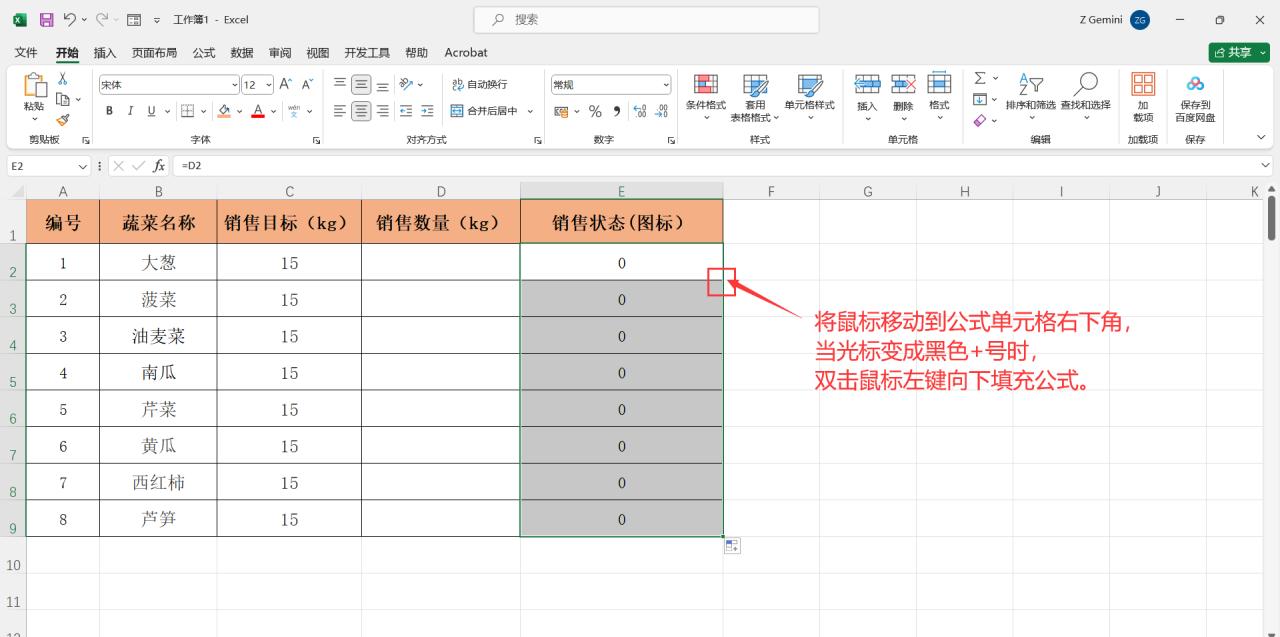1280x637 pixels.
Task: Toggle 自动换行 wrap text
Action: point(479,85)
